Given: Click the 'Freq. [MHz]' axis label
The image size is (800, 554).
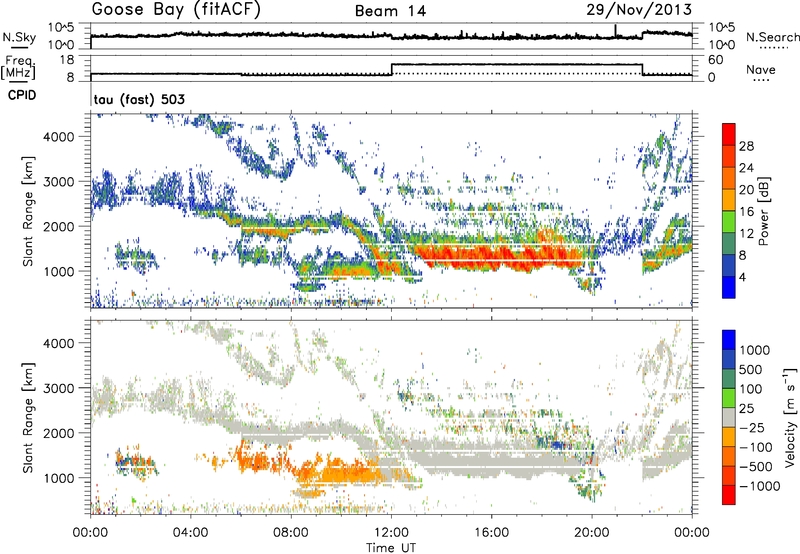Looking at the screenshot, I should [19, 68].
